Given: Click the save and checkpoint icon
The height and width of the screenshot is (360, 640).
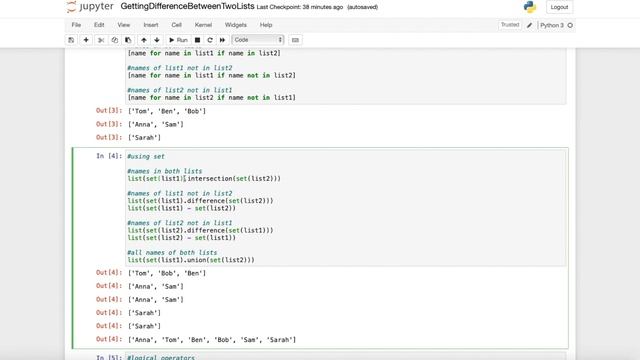Looking at the screenshot, I should (x=71, y=40).
